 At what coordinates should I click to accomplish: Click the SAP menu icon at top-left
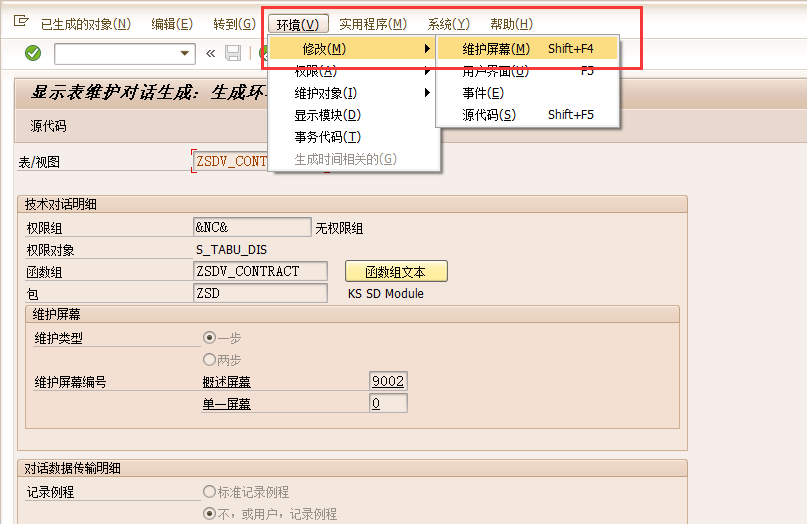click(x=19, y=22)
